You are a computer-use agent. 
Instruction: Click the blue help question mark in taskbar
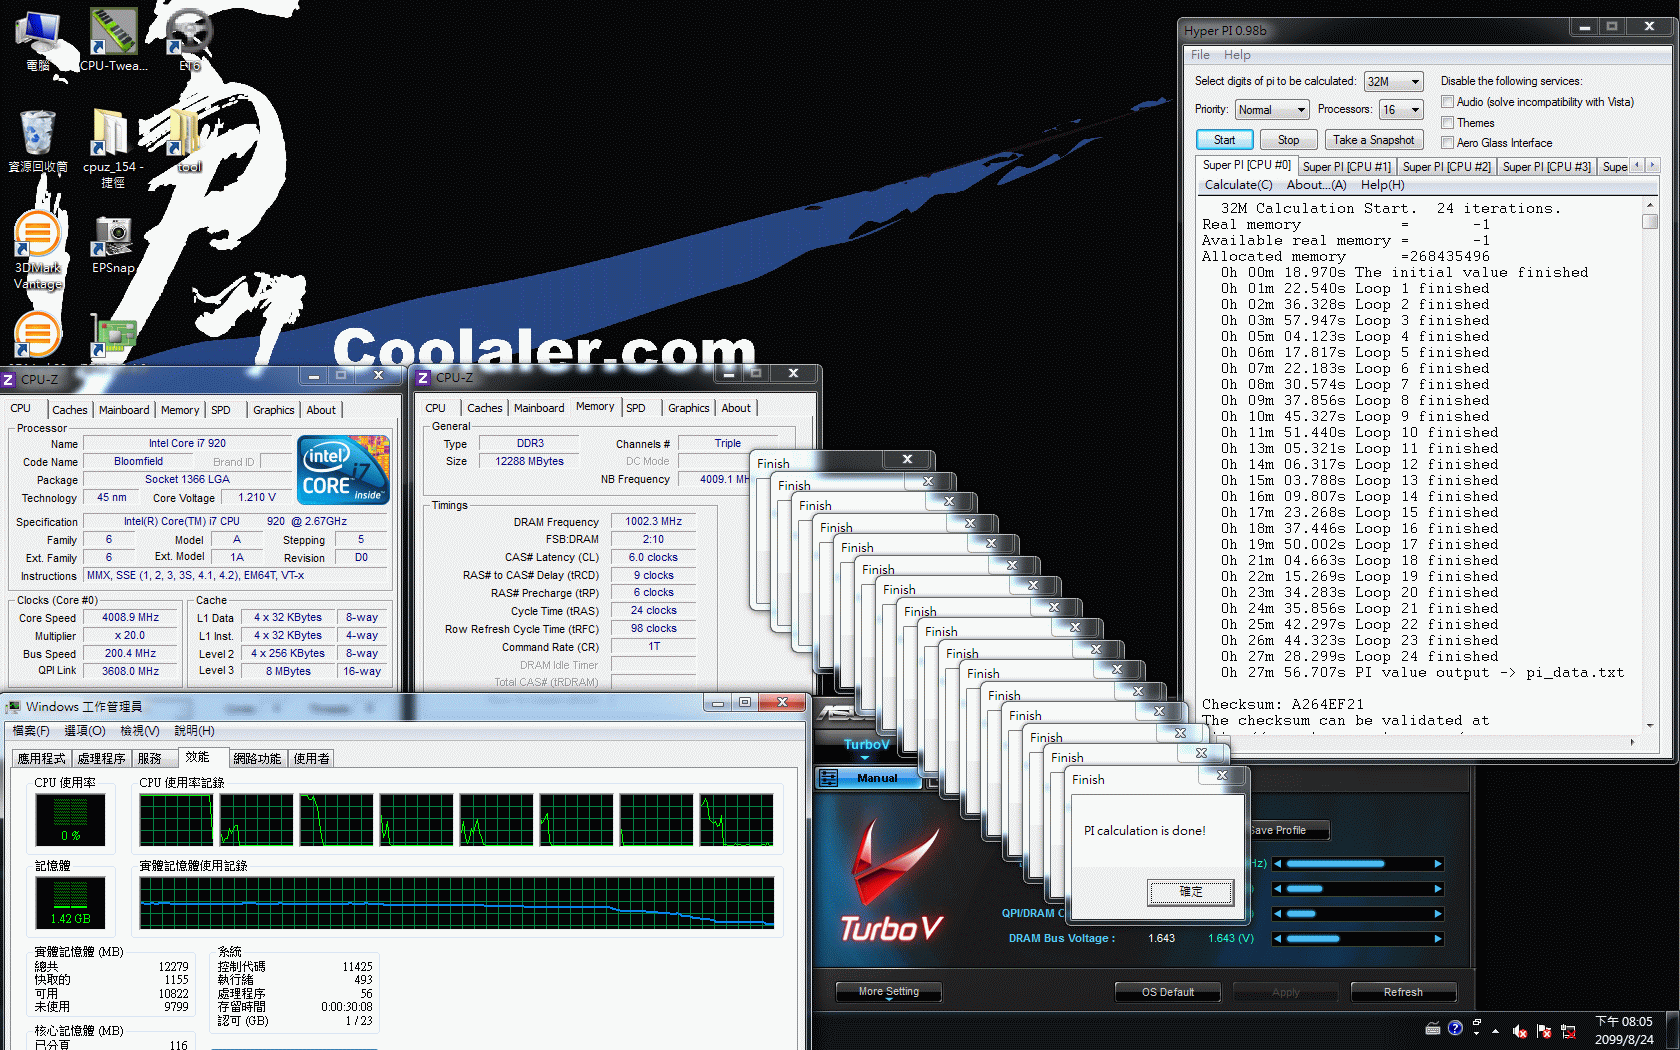(1455, 1028)
